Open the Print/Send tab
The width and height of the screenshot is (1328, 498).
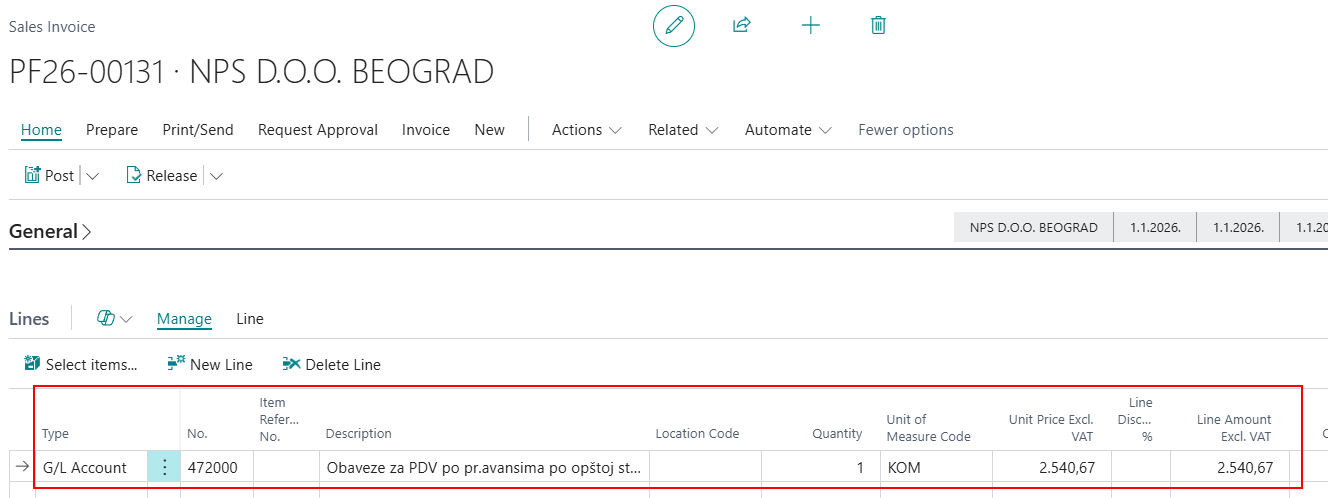[x=198, y=130]
